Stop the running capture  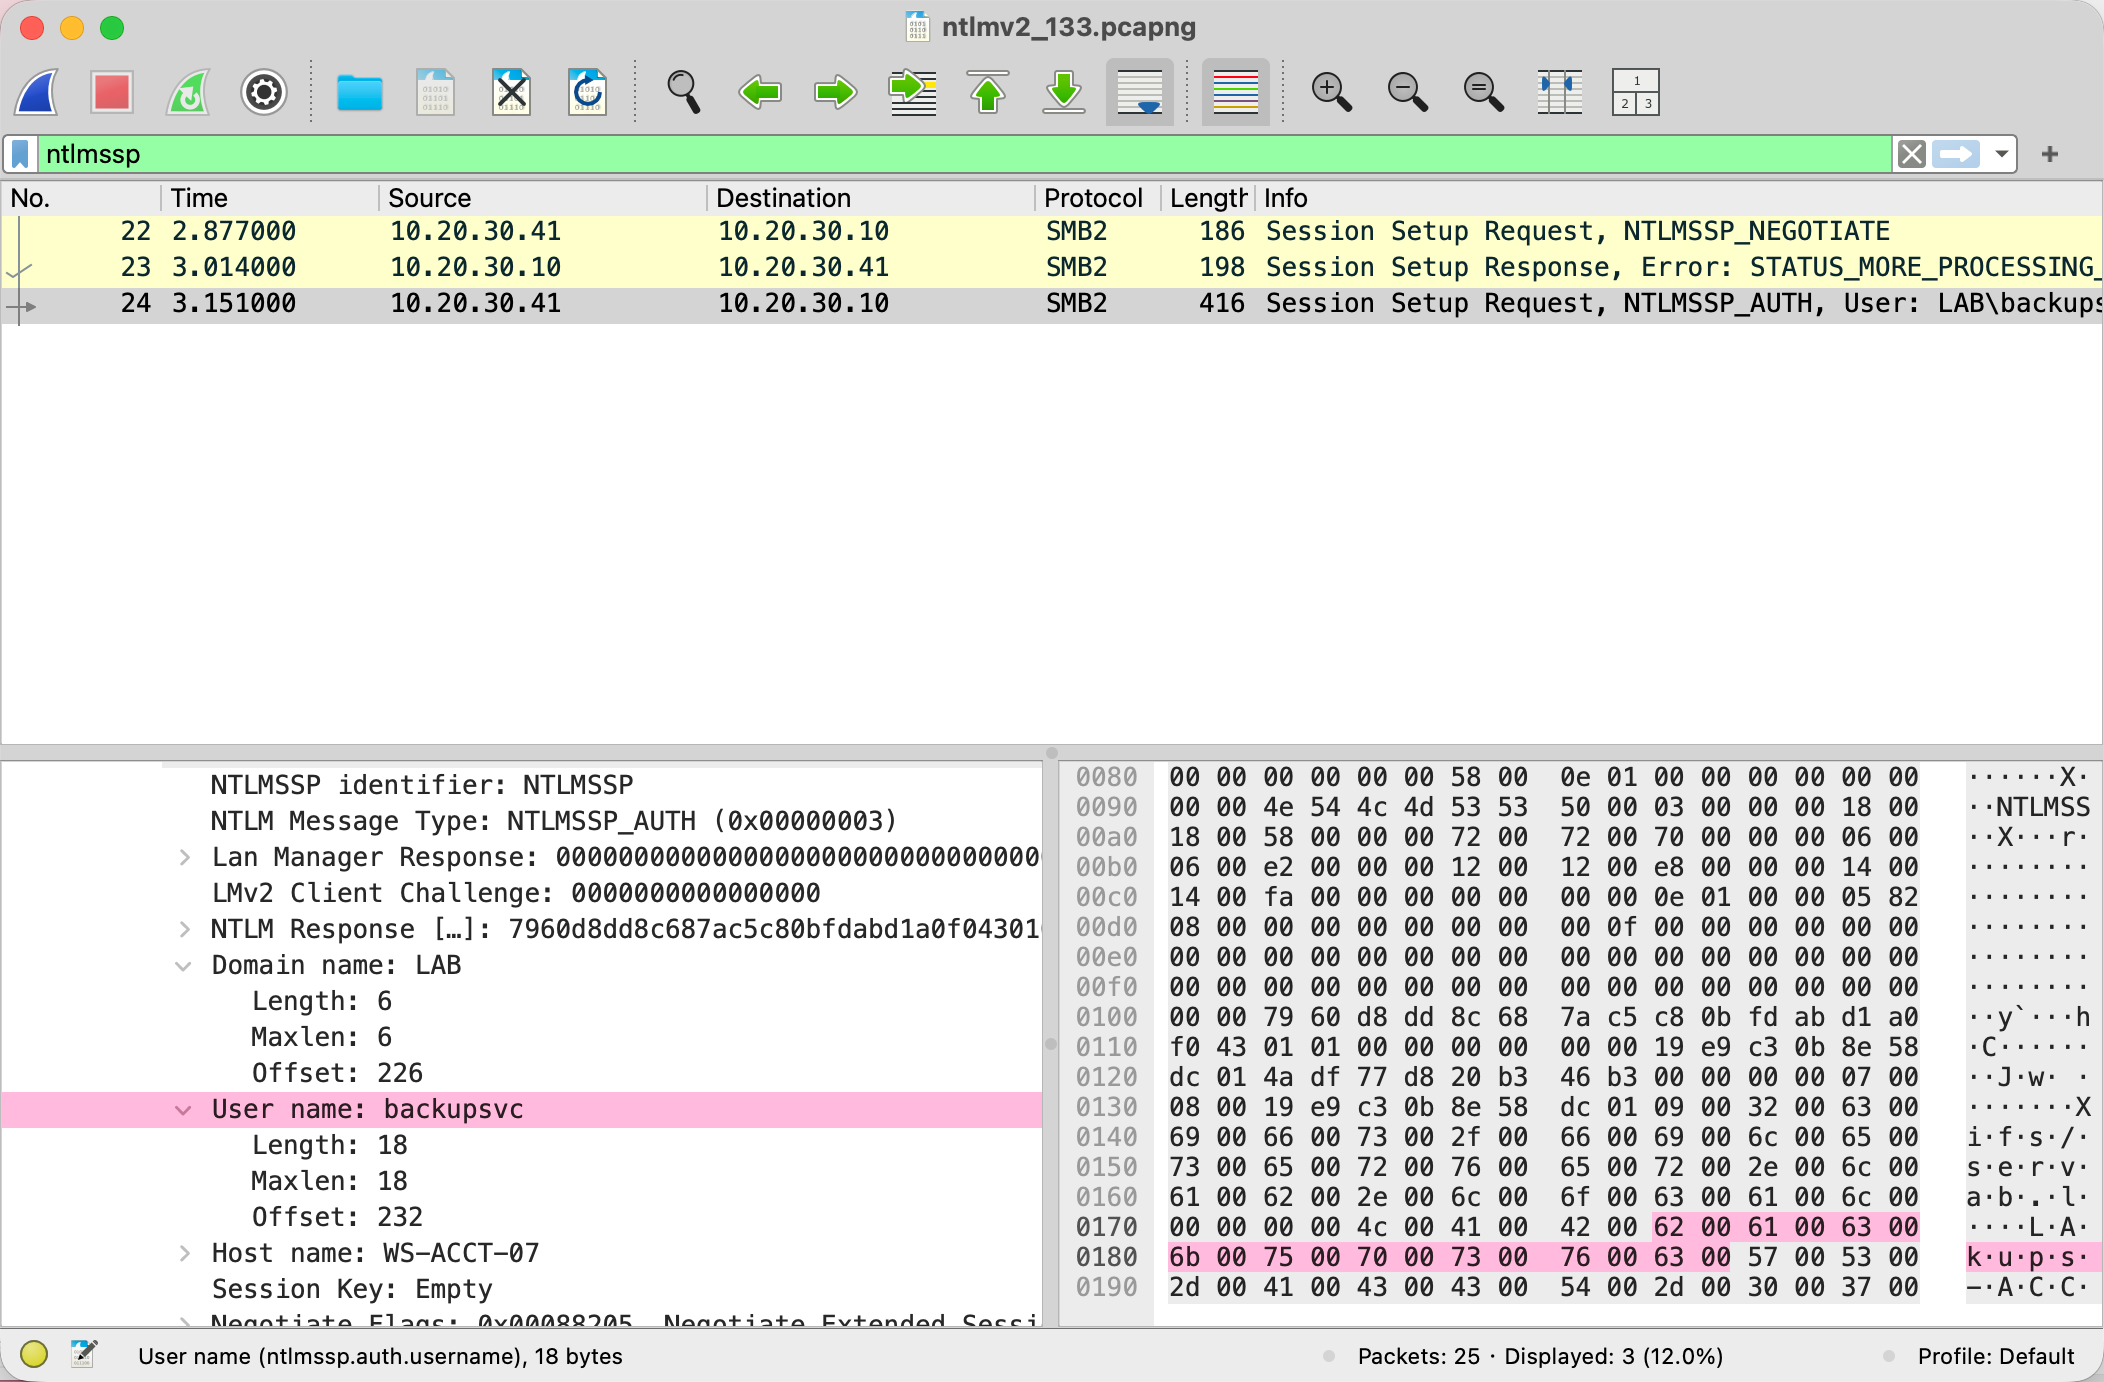tap(112, 93)
